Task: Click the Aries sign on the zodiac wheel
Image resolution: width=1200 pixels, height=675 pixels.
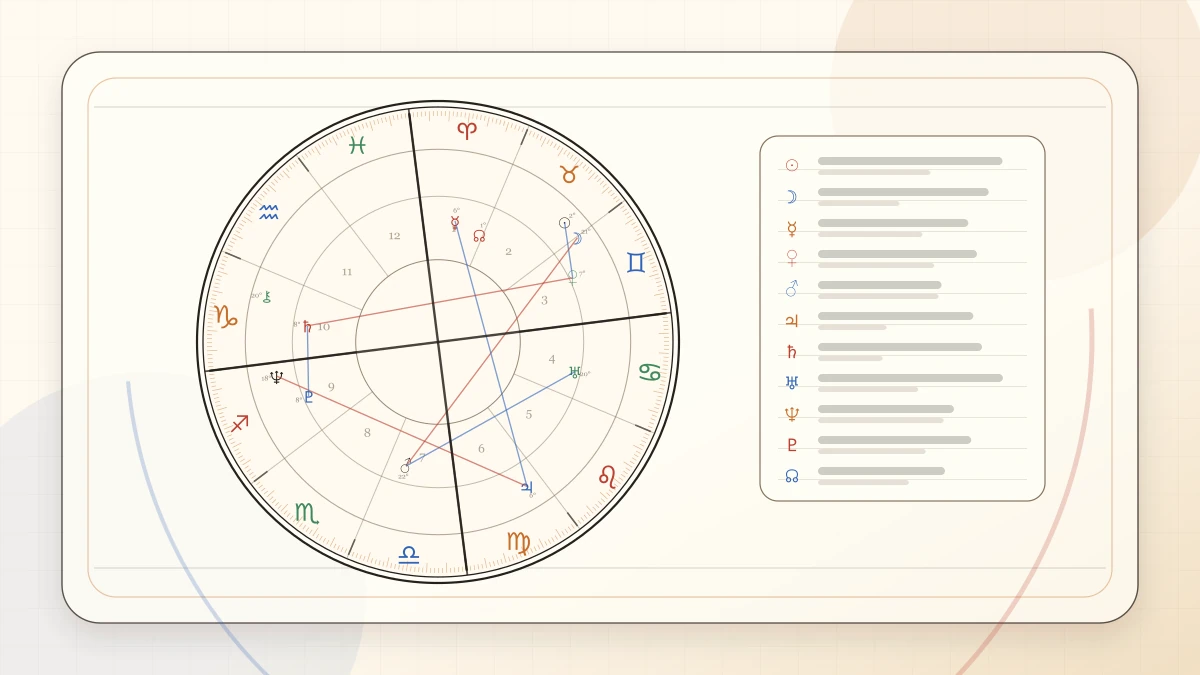Action: point(467,130)
